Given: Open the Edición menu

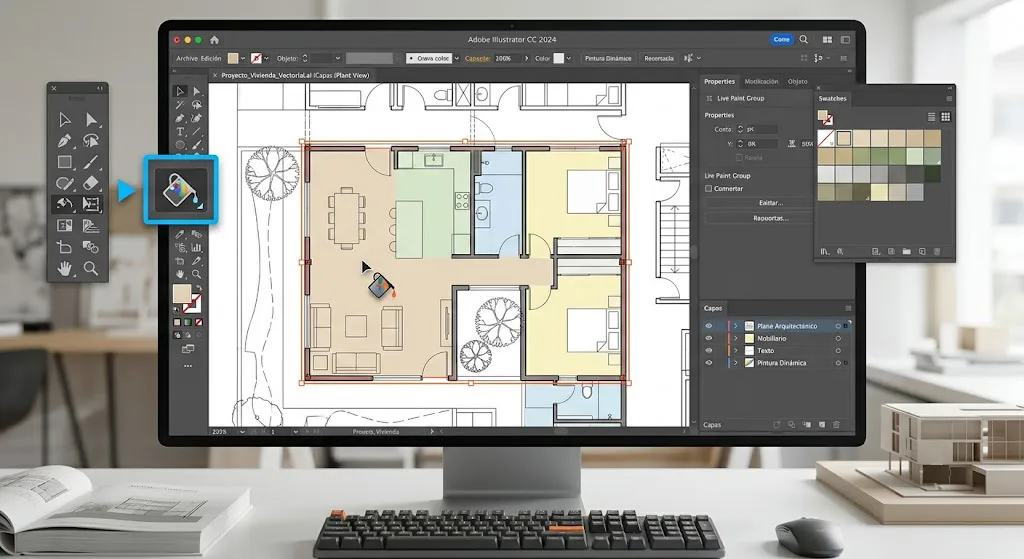Looking at the screenshot, I should (x=211, y=58).
